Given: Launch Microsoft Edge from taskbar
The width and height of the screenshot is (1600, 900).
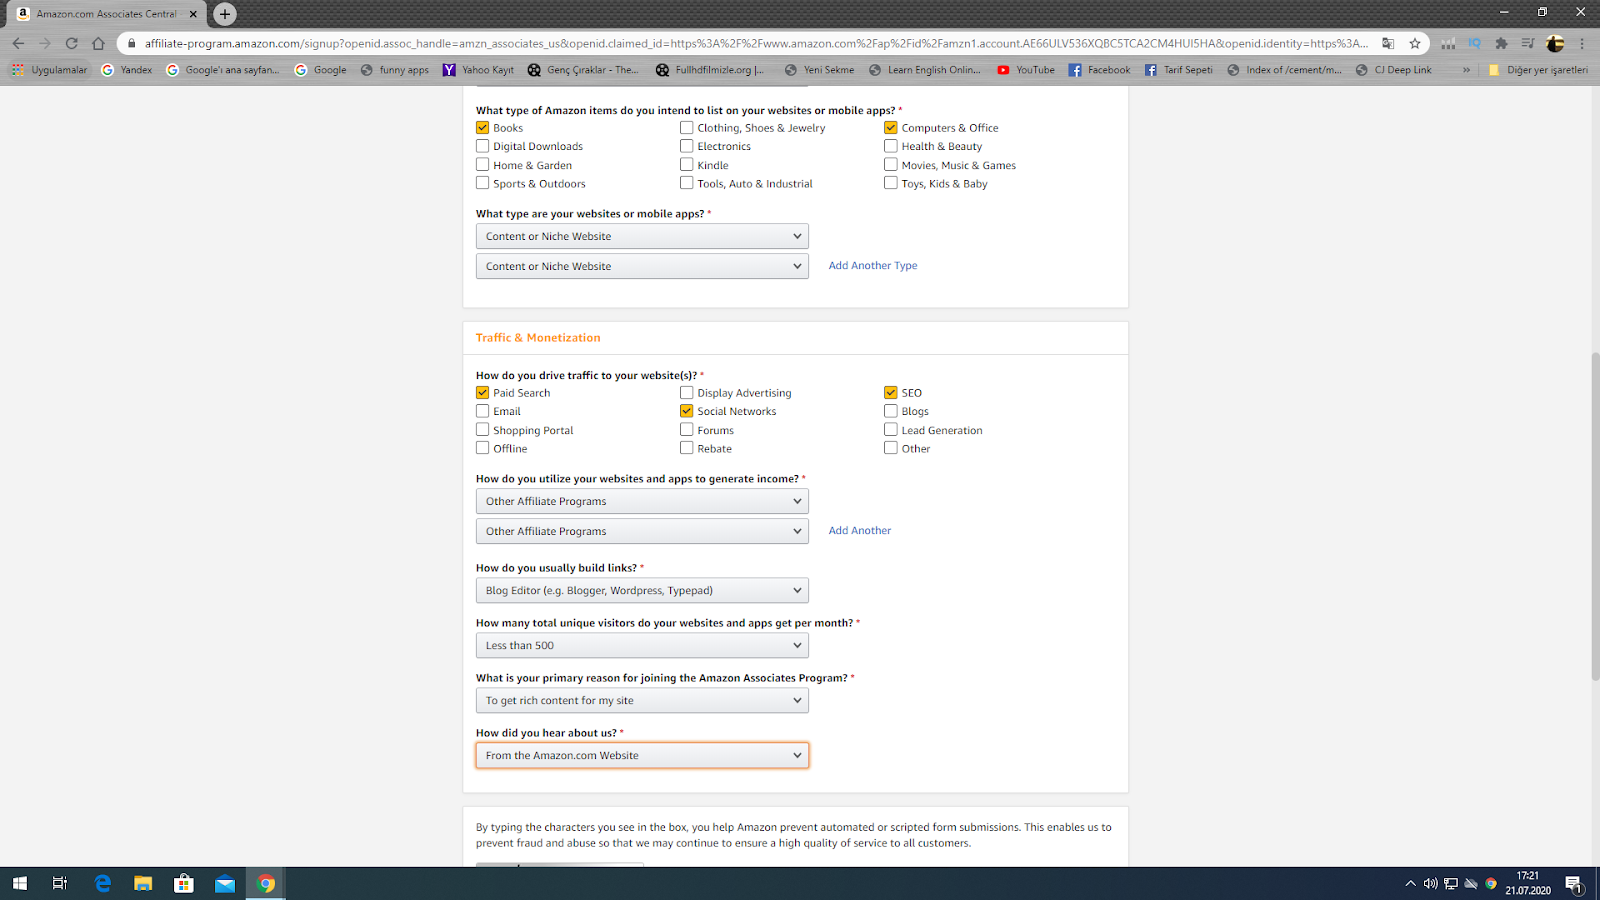Looking at the screenshot, I should 102,883.
